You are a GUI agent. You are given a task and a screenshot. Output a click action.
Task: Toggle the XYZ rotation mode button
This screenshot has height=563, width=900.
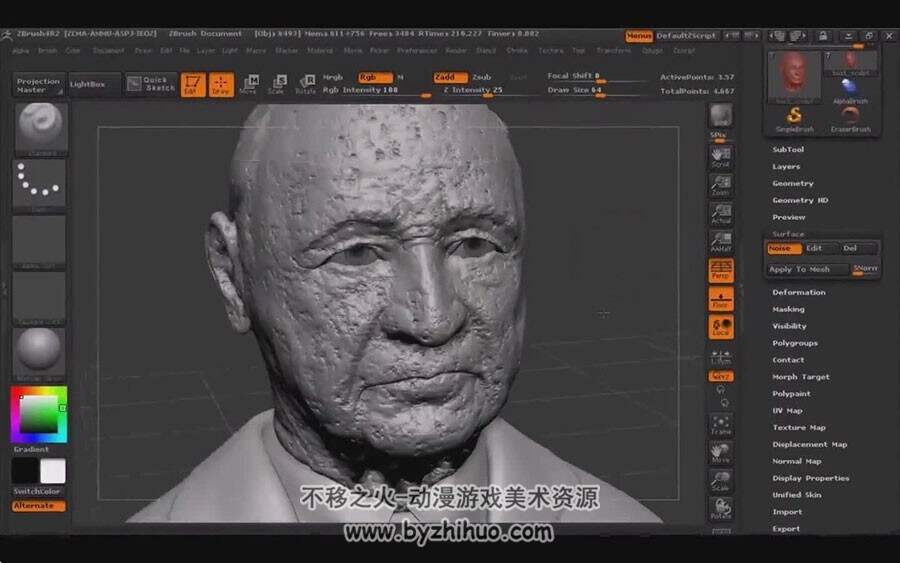tap(721, 376)
